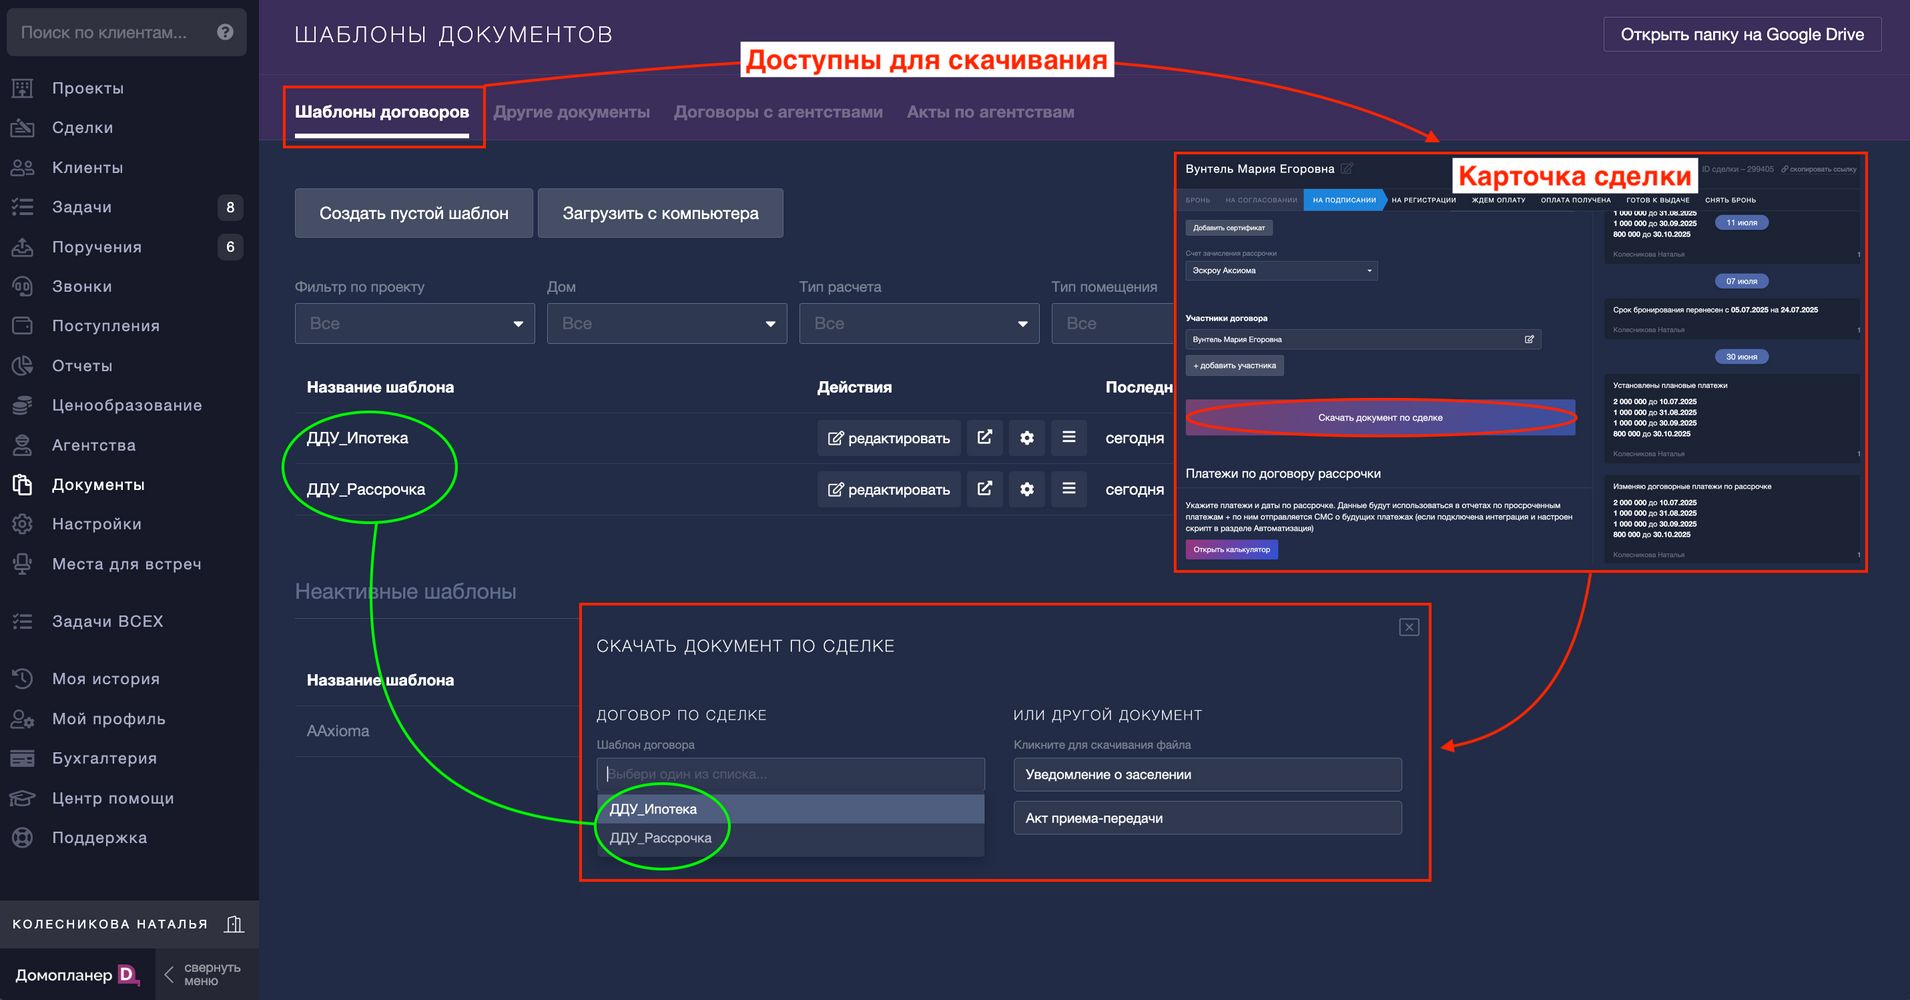Screen dimensions: 1910x1000
Task: Select the НА ПОДПИСАНИИ stage in deal card
Action: (x=1344, y=200)
